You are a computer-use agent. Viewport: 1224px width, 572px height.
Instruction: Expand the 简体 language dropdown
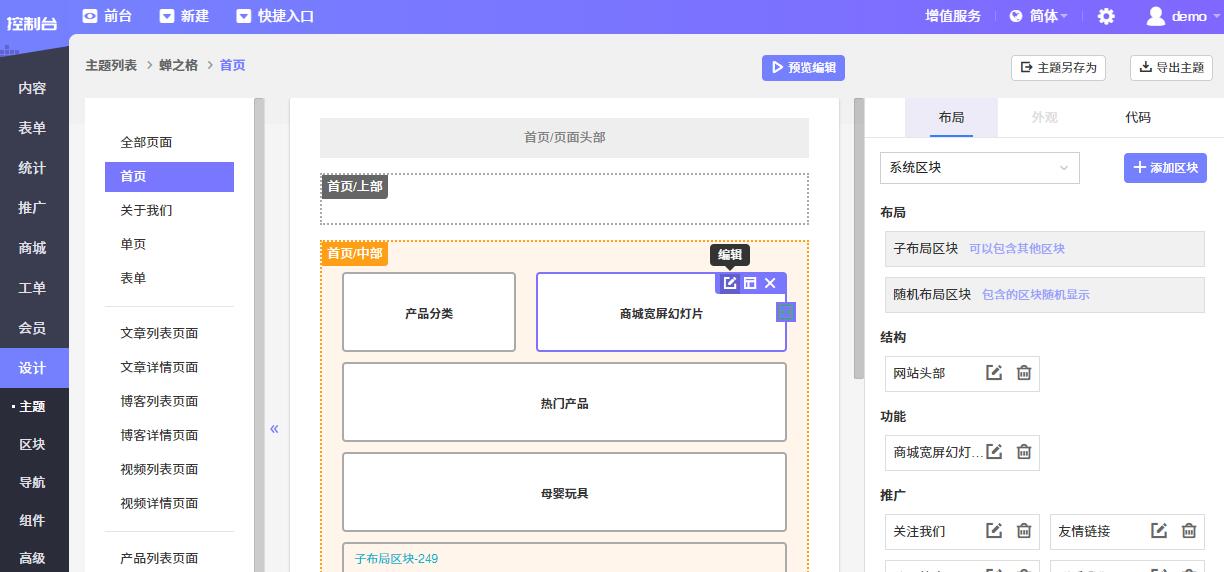tap(1039, 16)
